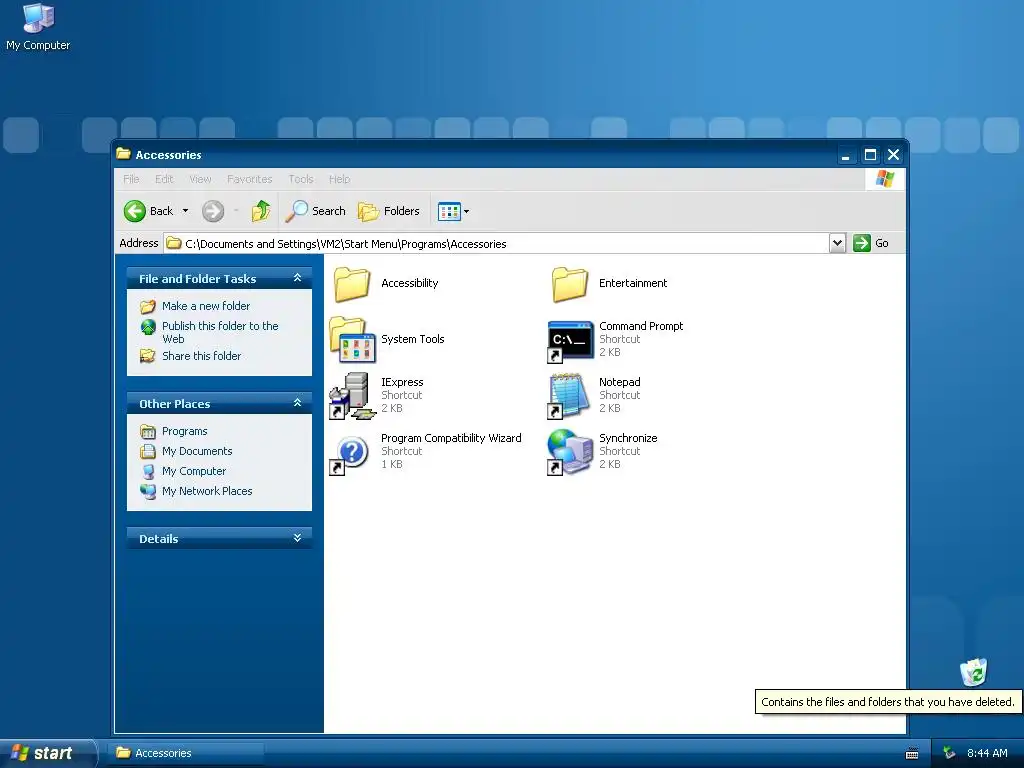Open the Tools menu
Image resolution: width=1024 pixels, height=768 pixels.
(300, 179)
